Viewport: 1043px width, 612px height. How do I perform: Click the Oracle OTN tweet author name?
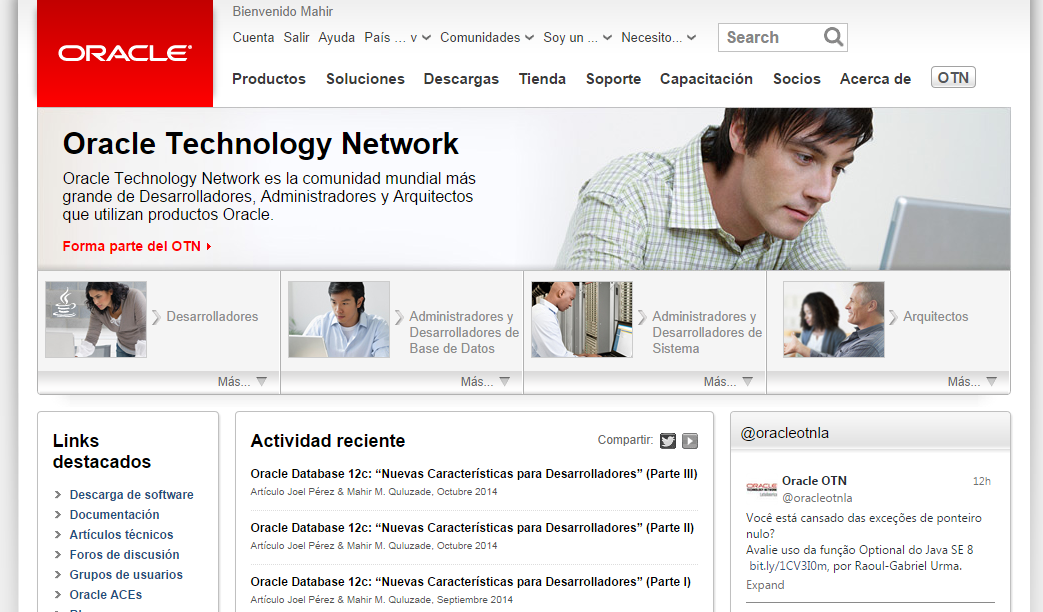[814, 481]
